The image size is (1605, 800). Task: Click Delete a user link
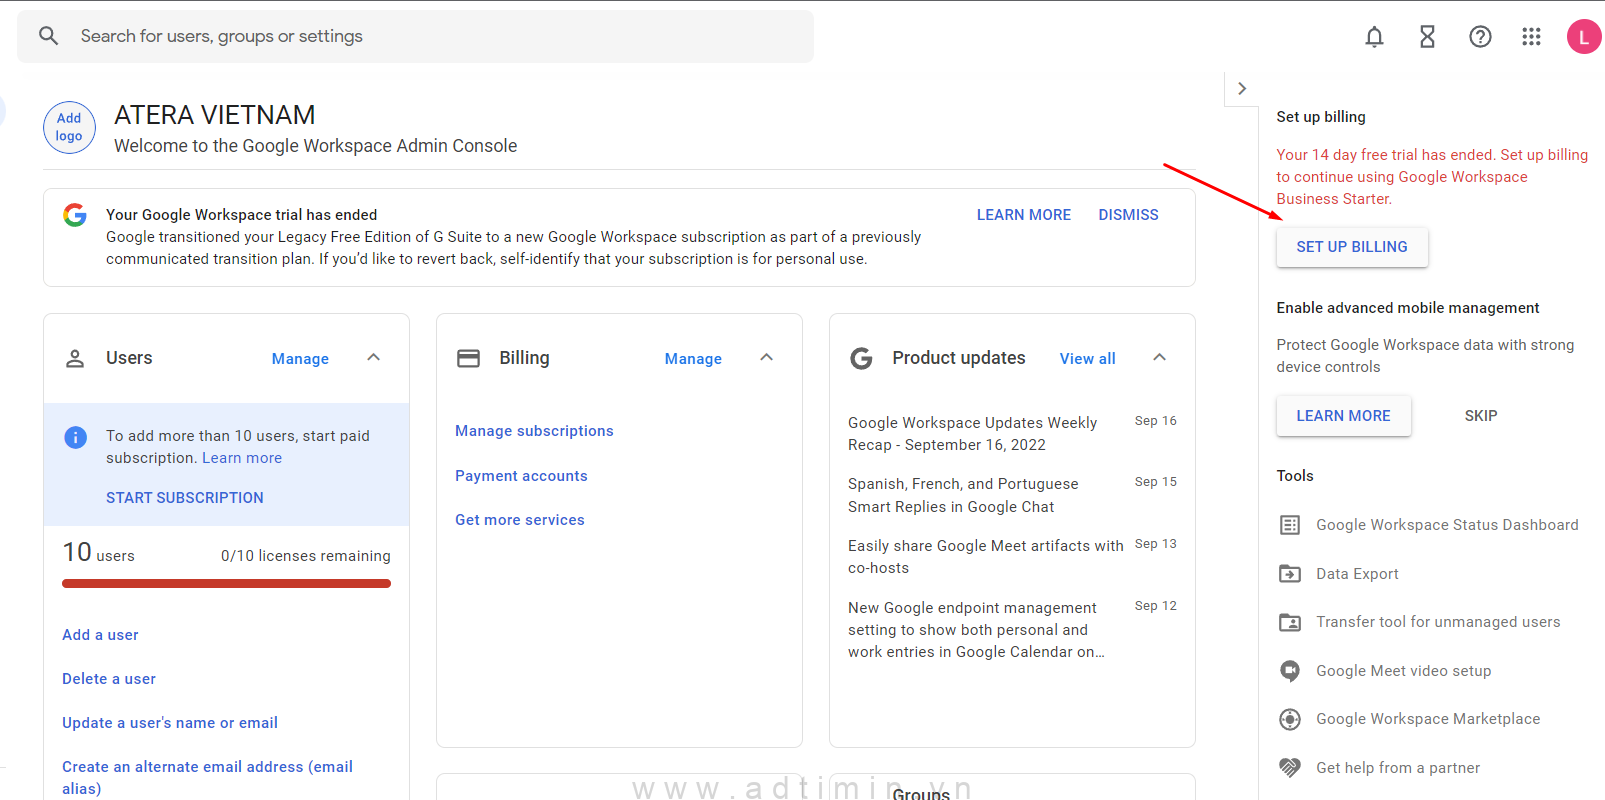109,679
